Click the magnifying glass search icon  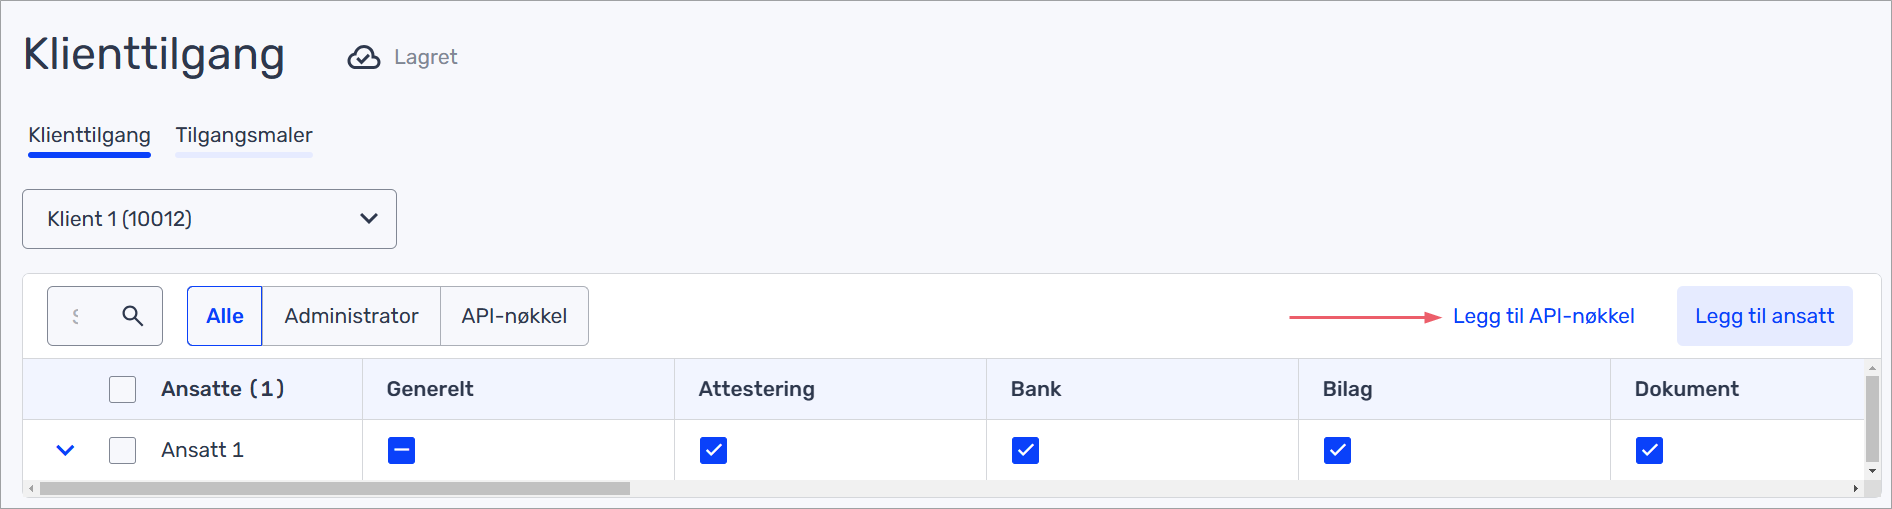pos(132,316)
